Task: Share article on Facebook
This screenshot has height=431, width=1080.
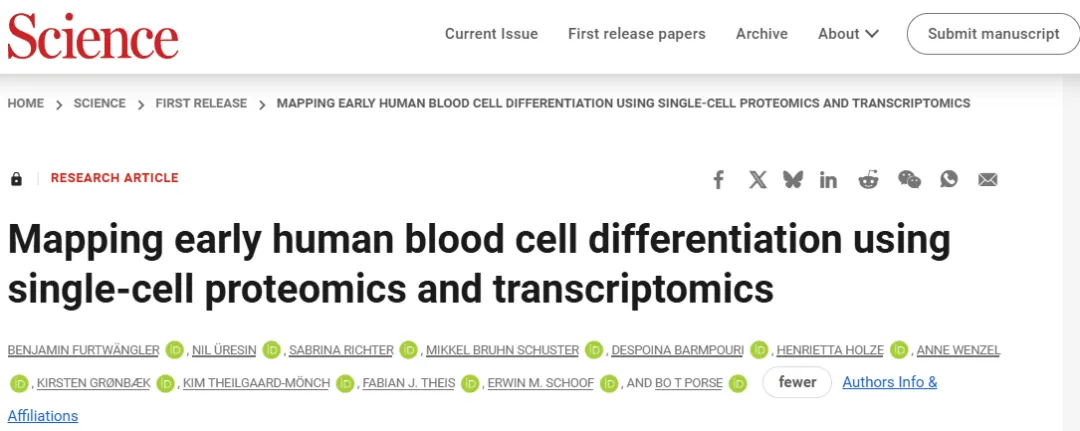Action: pos(718,180)
